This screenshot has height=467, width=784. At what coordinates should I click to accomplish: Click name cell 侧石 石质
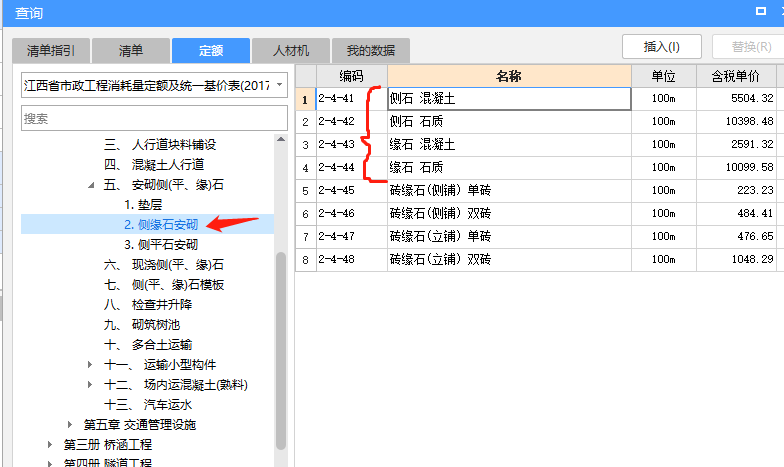click(509, 122)
